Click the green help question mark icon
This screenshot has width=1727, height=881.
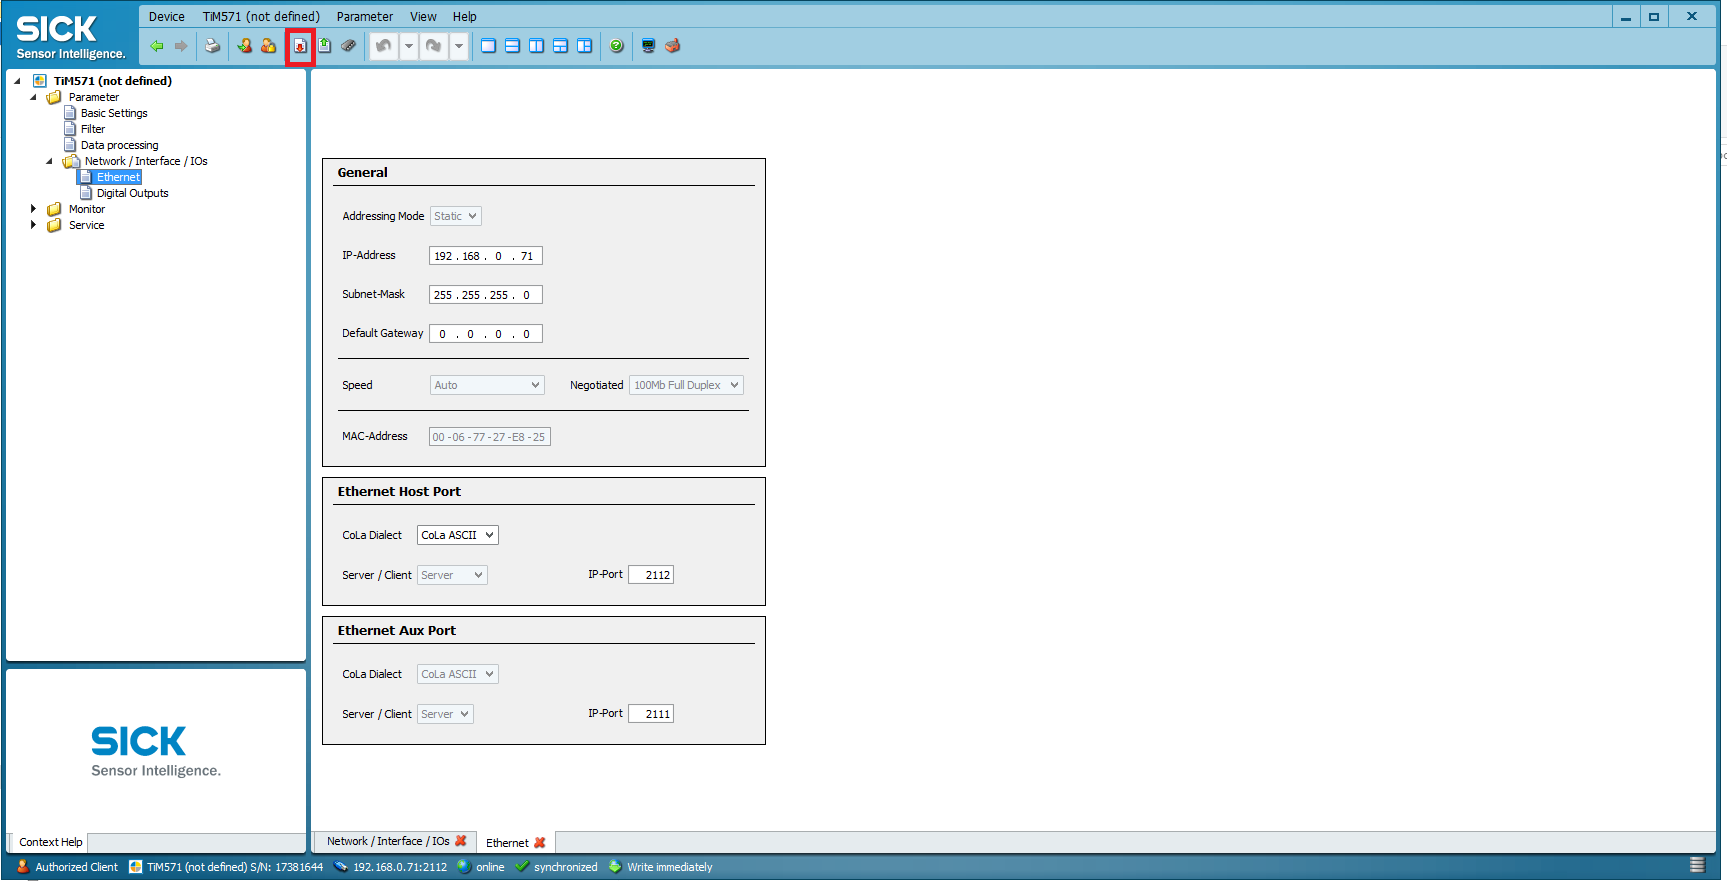[617, 46]
